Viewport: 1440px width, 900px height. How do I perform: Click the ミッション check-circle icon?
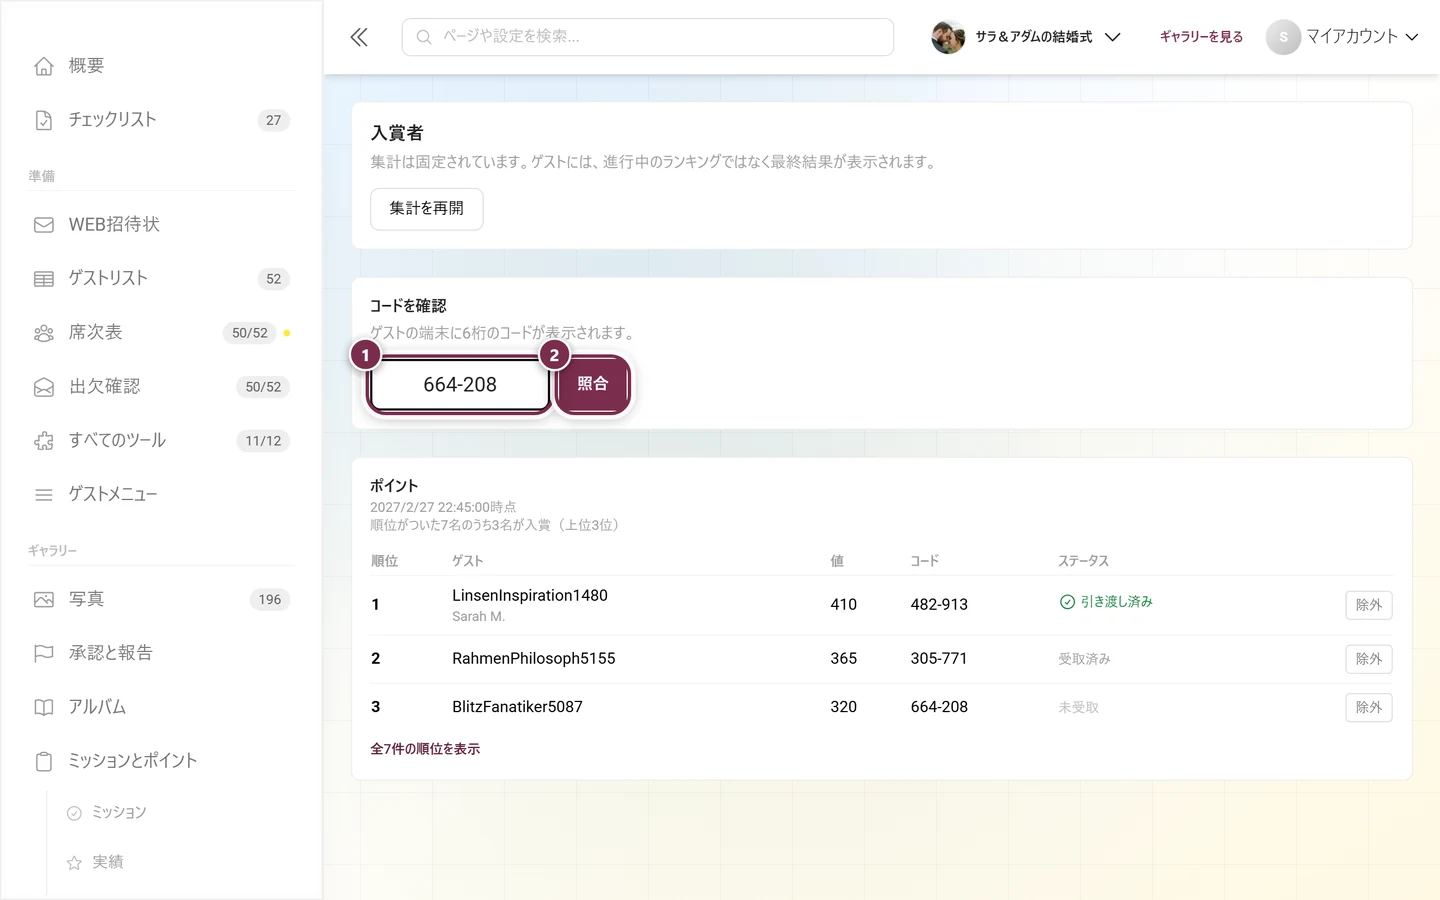coord(74,813)
